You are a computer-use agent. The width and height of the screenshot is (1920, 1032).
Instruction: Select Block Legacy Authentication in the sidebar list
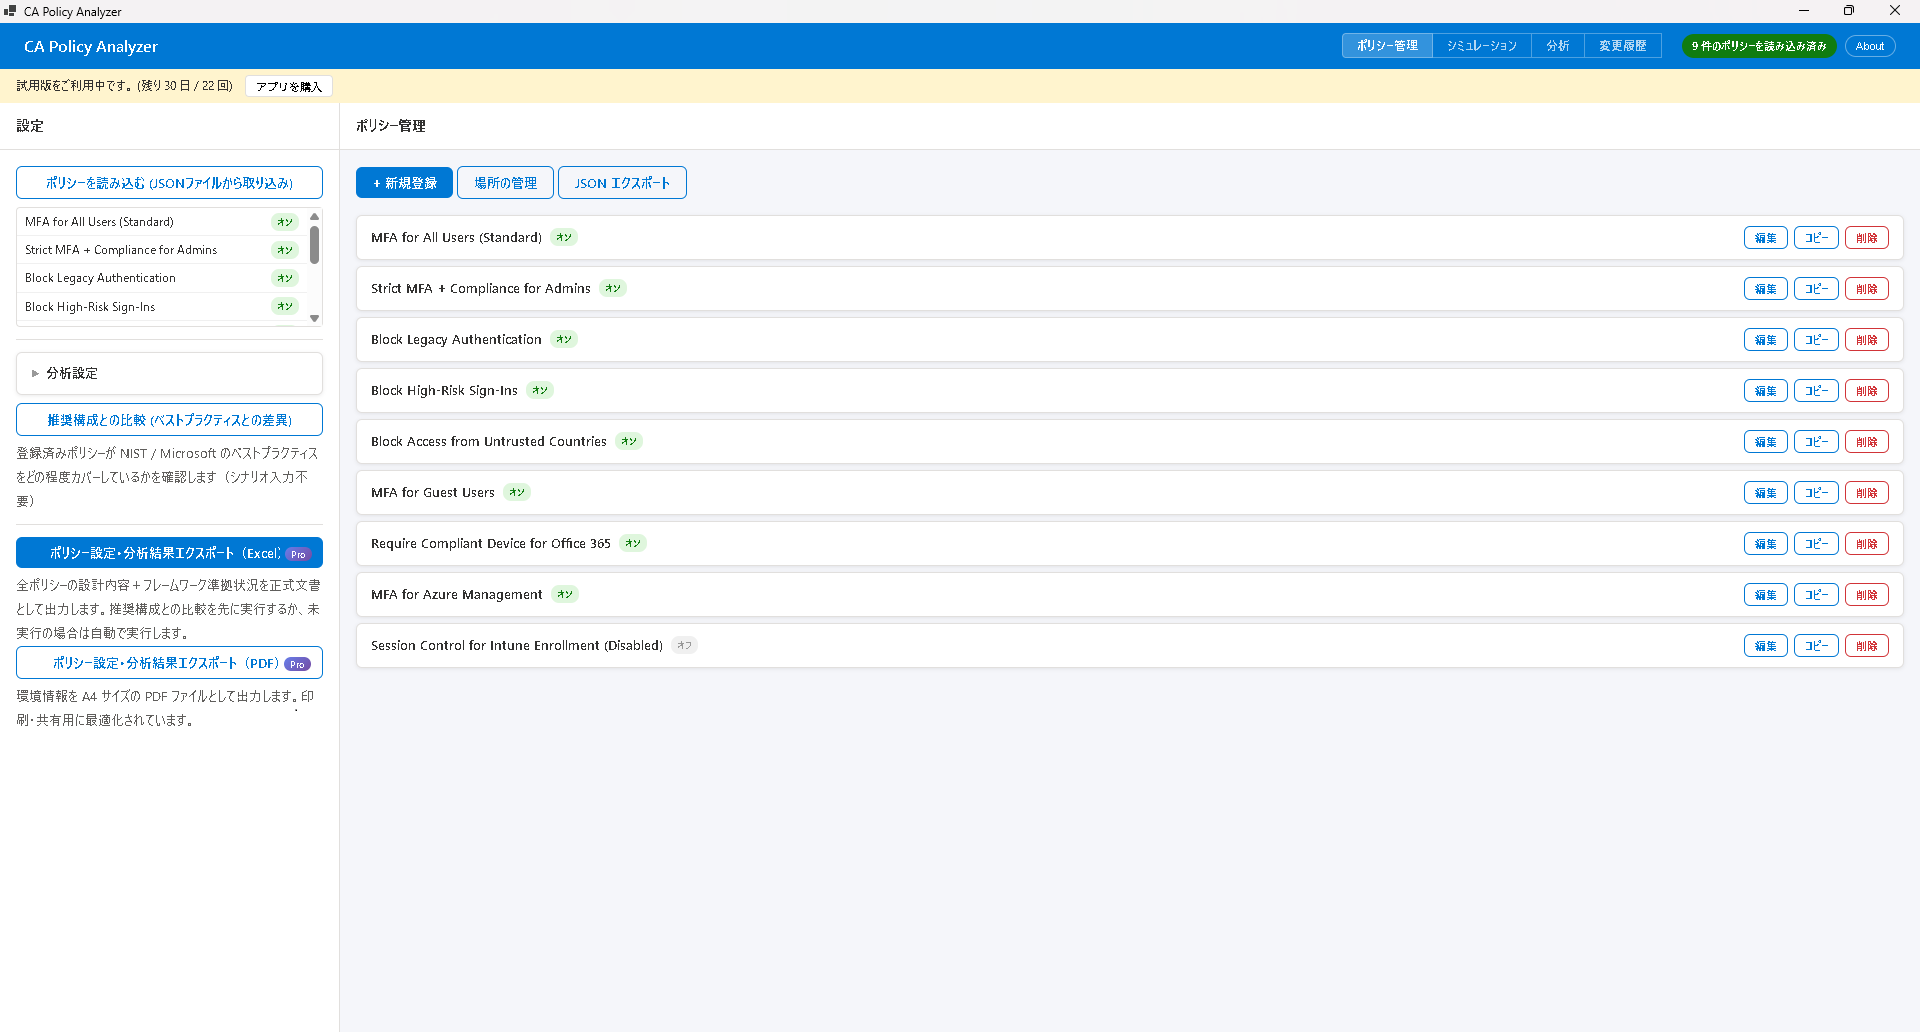[x=100, y=278]
